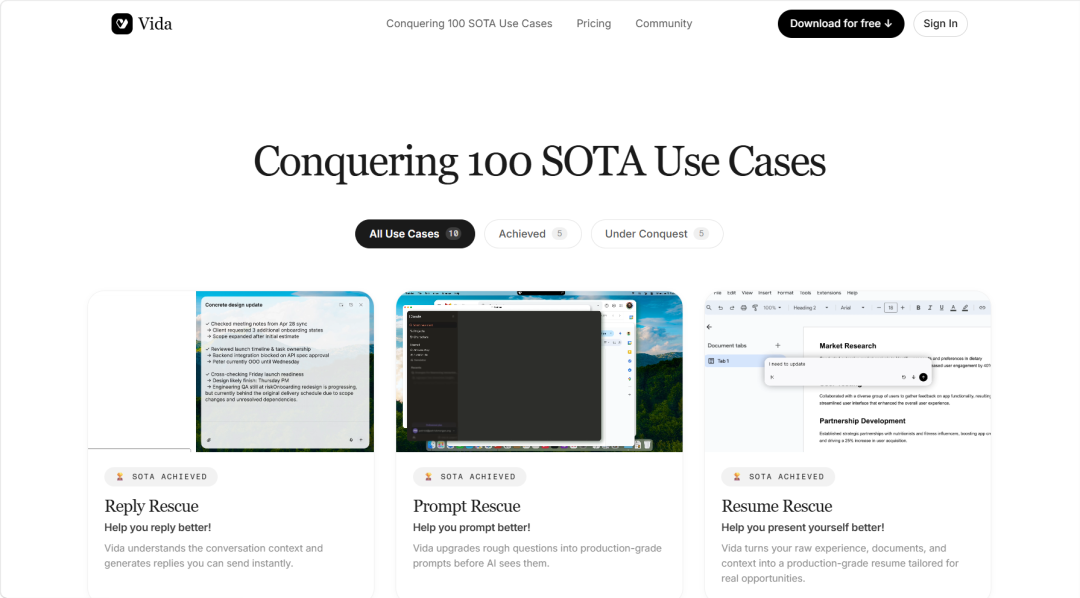This screenshot has width=1080, height=598.
Task: Click 'Vida understands the conversation context' description
Action: (x=214, y=556)
